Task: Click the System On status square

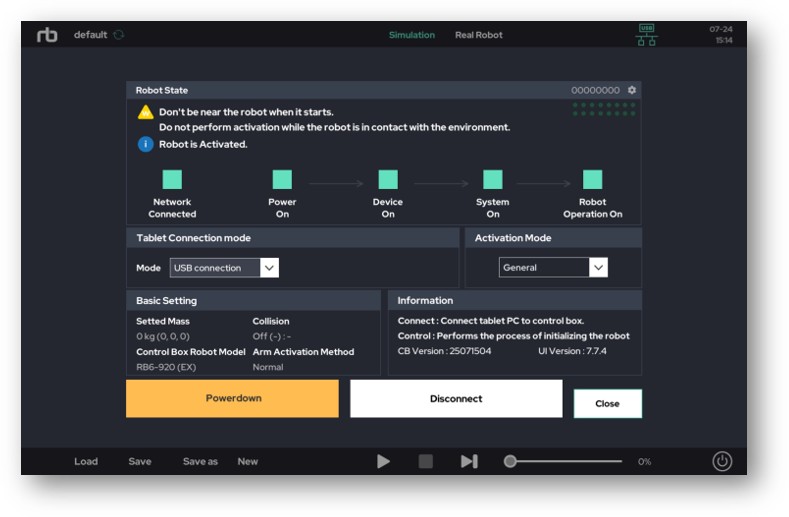Action: point(493,179)
